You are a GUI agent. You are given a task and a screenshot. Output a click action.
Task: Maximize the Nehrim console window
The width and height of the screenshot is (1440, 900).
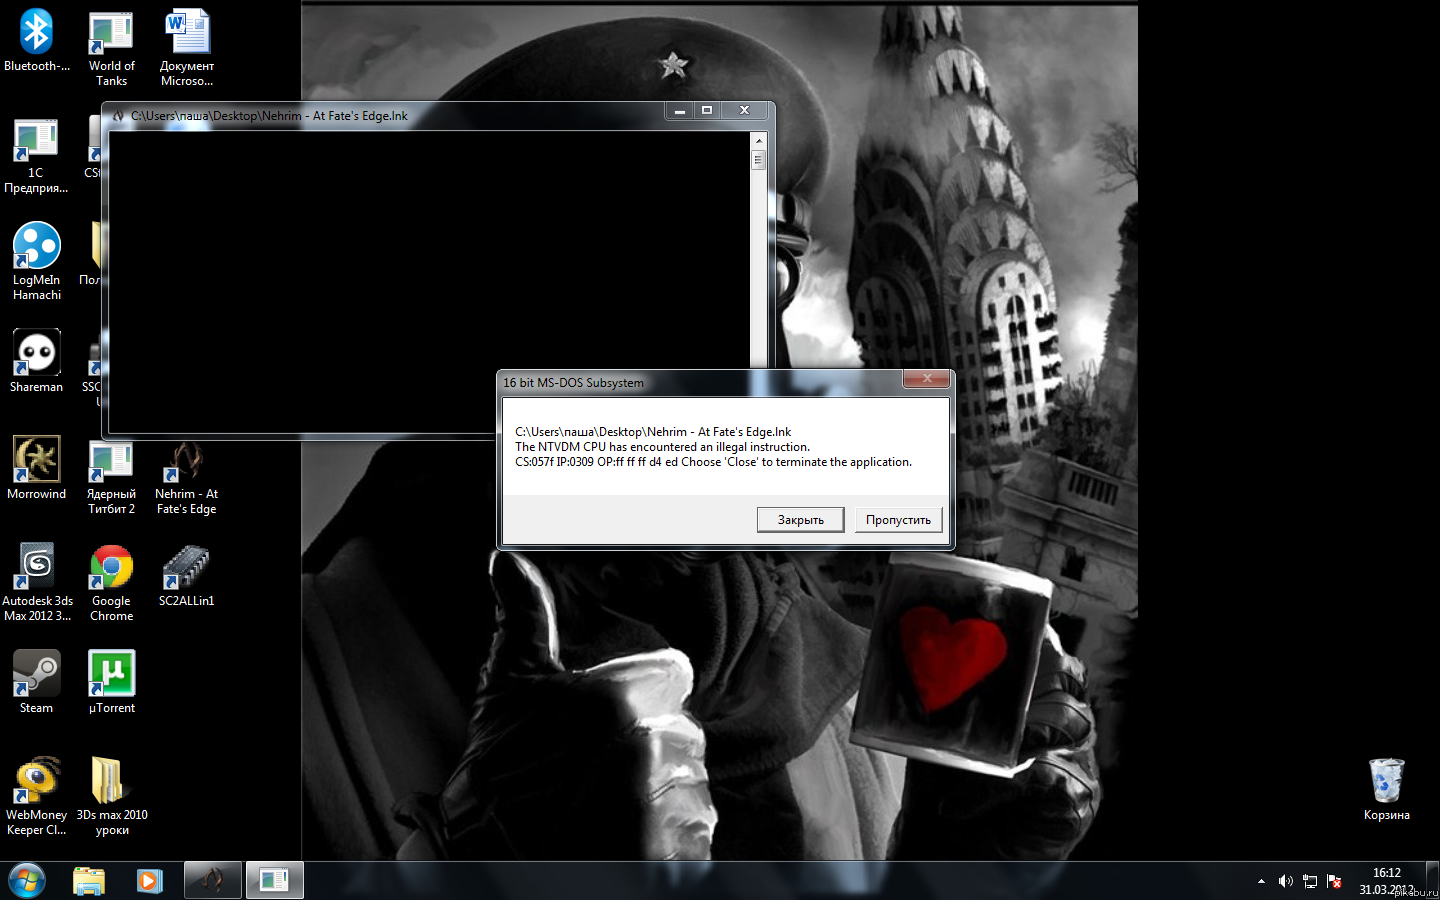point(707,111)
